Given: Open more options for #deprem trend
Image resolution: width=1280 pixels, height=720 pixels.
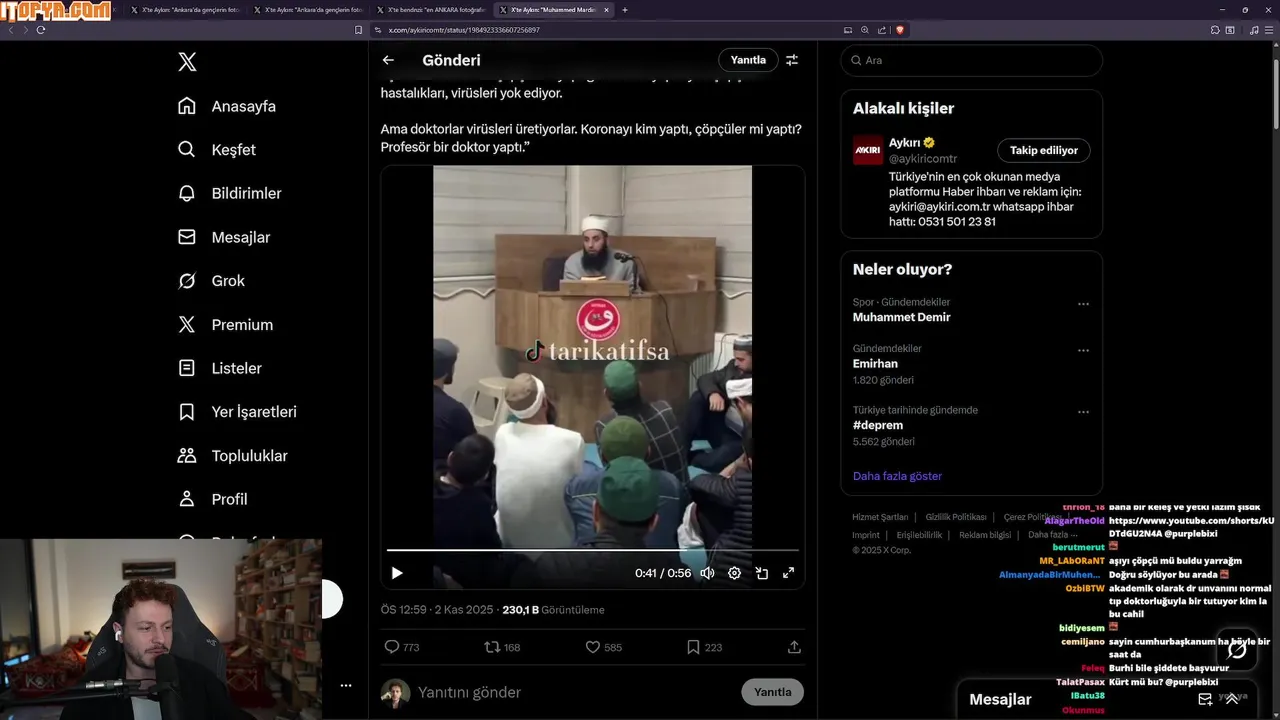Looking at the screenshot, I should coord(1083,412).
